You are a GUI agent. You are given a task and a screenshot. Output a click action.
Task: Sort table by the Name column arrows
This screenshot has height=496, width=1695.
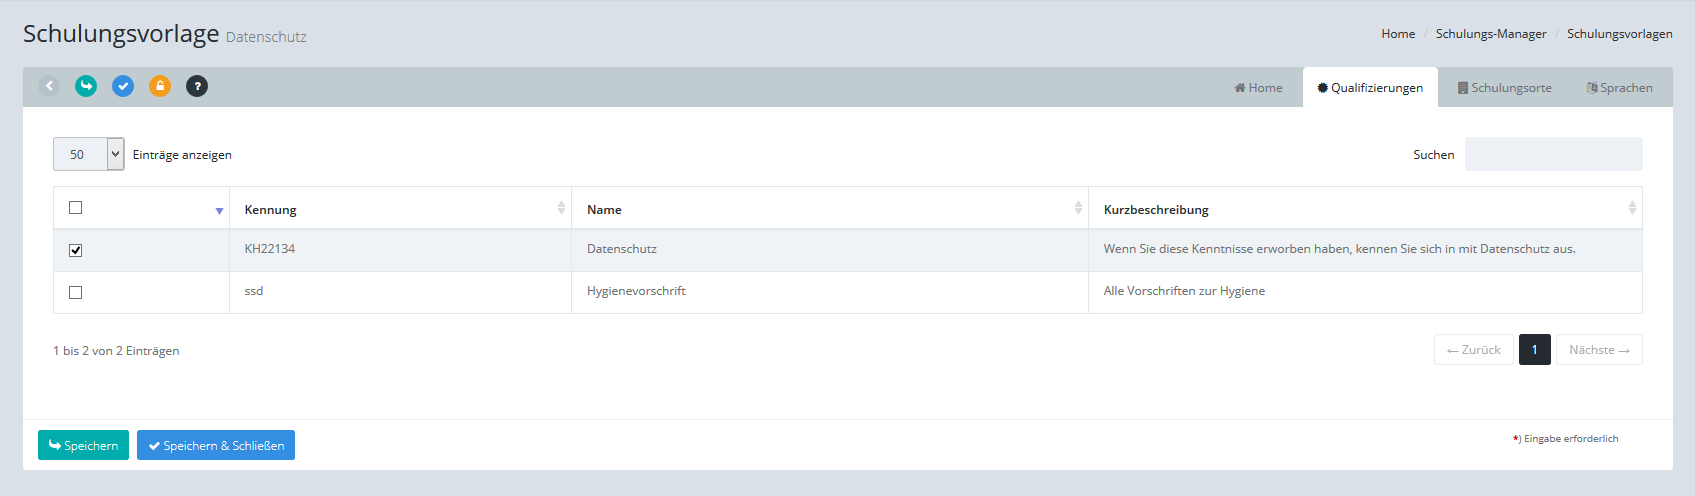(x=1078, y=208)
